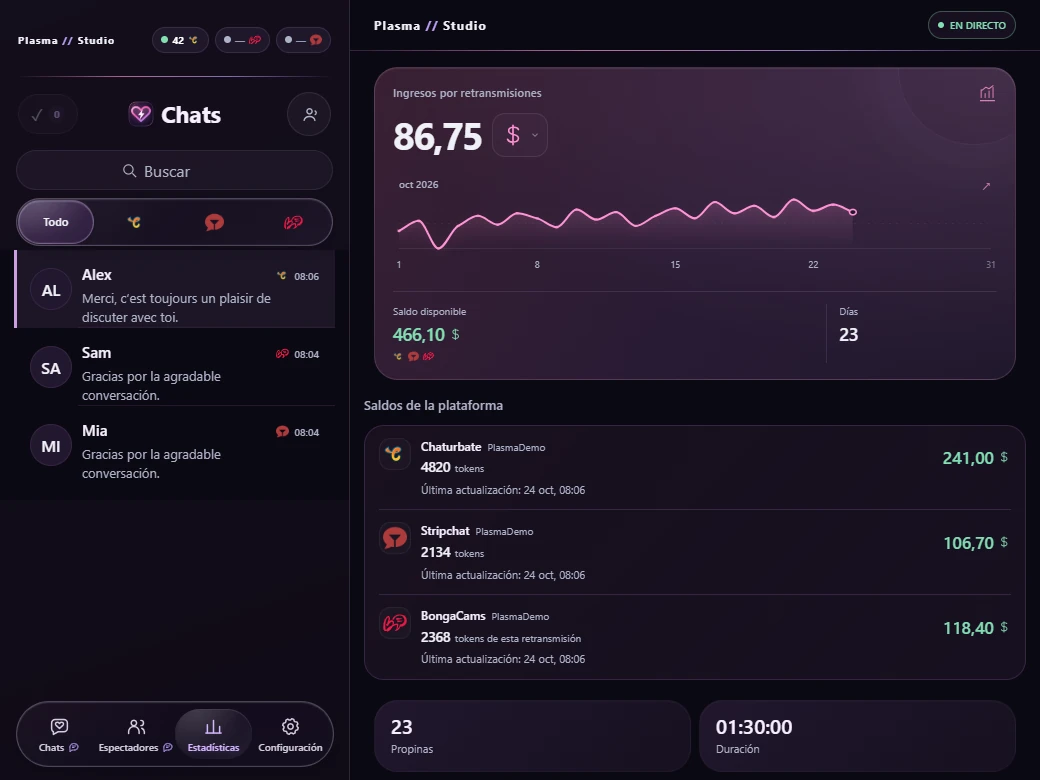Viewport: 1040px width, 780px height.
Task: Click the Chaturbate icon in platform balances
Action: [x=395, y=454]
